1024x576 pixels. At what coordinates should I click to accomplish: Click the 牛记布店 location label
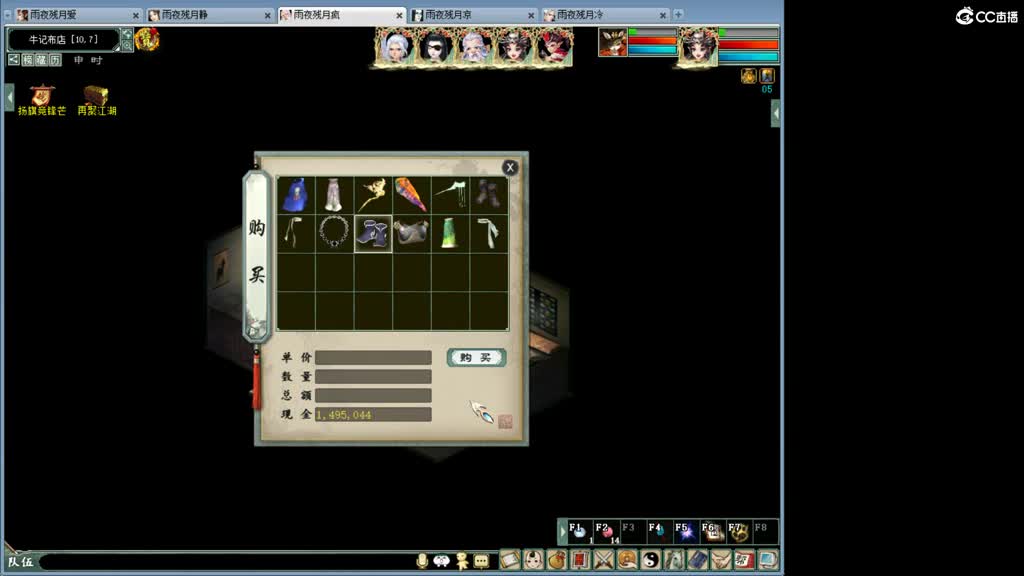tap(63, 40)
